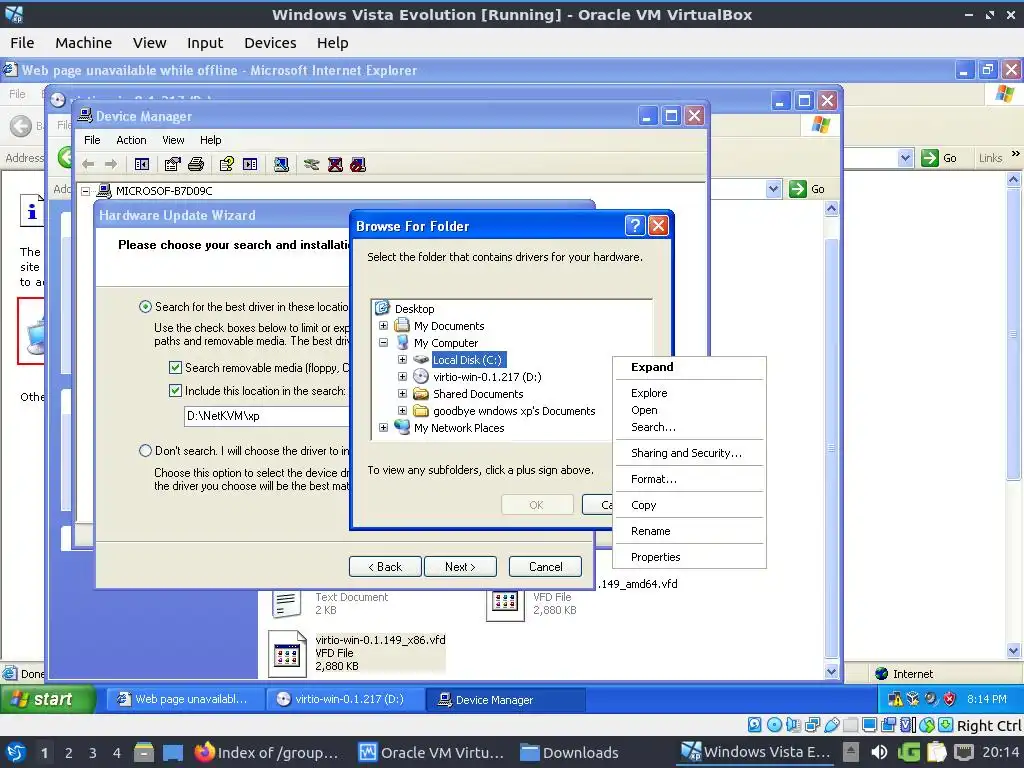
Task: Open host file manager launcher icon
Action: pos(144,752)
